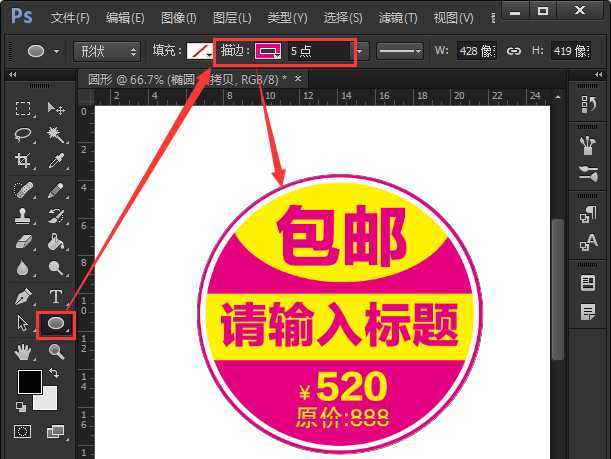
Task: Select the Eraser tool
Action: click(x=23, y=242)
